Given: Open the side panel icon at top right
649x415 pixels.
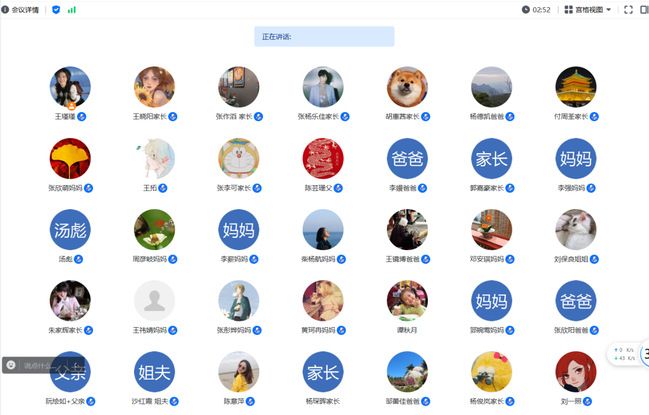Looking at the screenshot, I should pyautogui.click(x=645, y=10).
